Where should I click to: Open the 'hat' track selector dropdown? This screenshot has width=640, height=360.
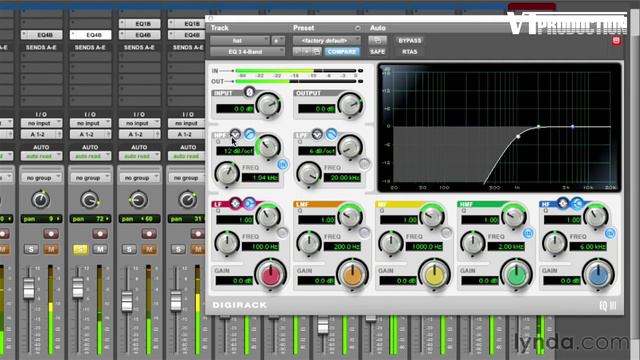click(240, 40)
